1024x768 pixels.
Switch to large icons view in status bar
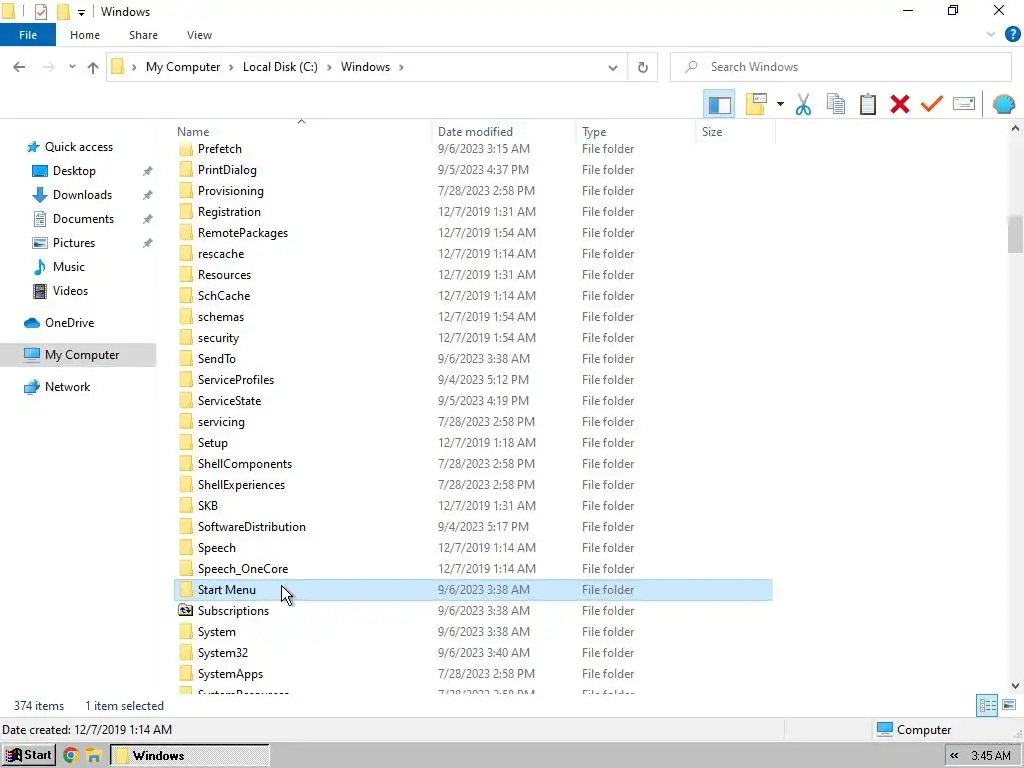coord(1009,705)
